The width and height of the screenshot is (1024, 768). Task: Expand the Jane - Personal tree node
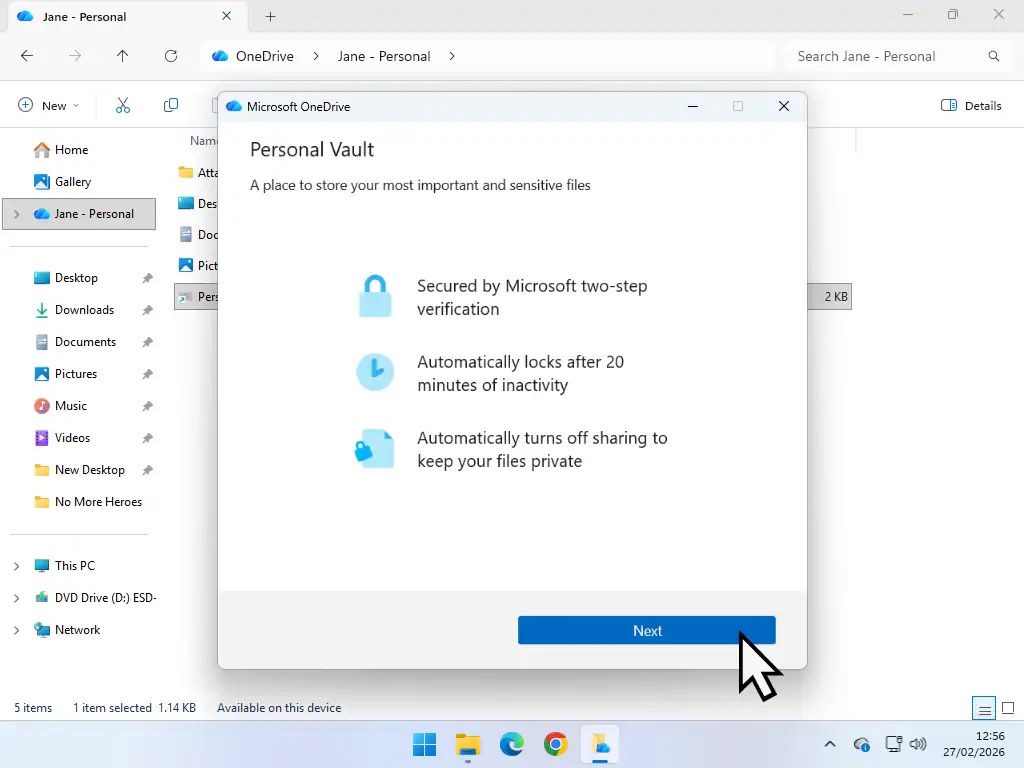pyautogui.click(x=16, y=214)
